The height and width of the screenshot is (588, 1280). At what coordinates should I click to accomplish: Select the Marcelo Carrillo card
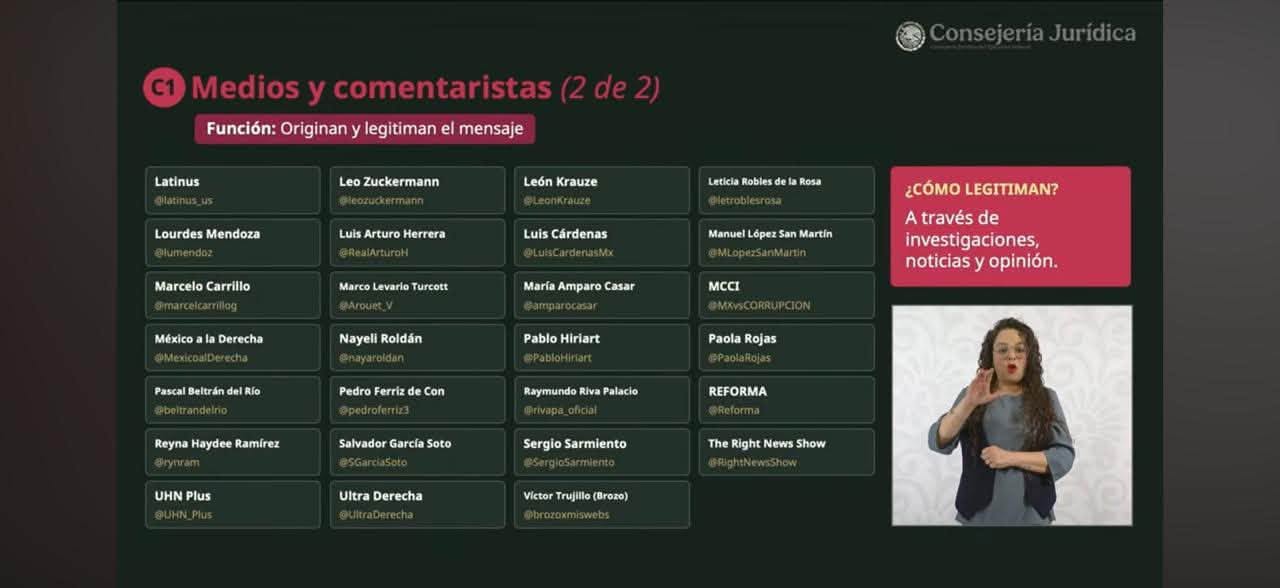click(x=233, y=295)
